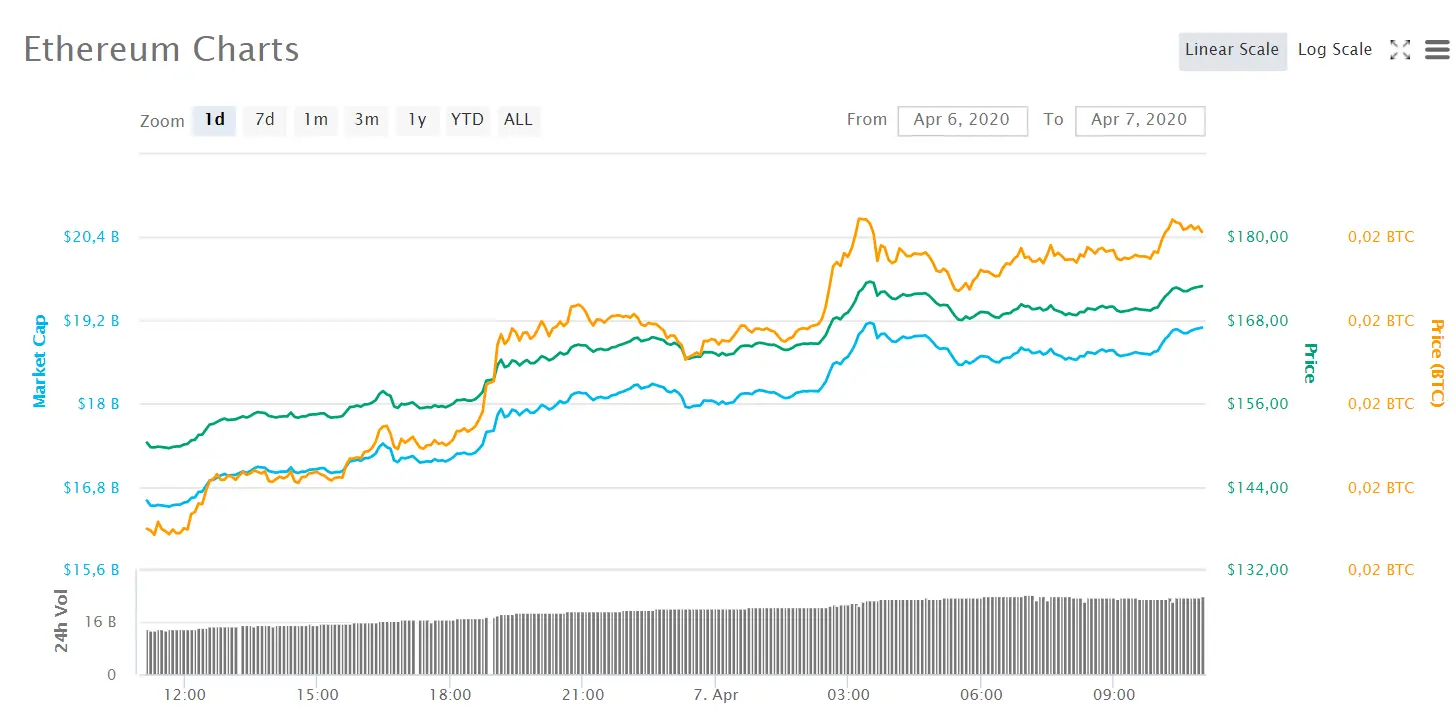Viewport: 1456px width, 721px height.
Task: Click the fullscreen expand icon
Action: 1400,49
